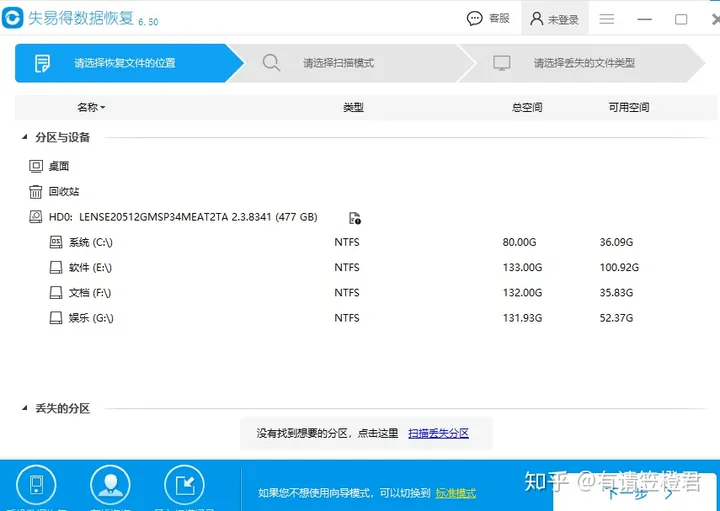This screenshot has width=720, height=511.
Task: Select the 回收站 recycle bin location
Action: [x=63, y=191]
